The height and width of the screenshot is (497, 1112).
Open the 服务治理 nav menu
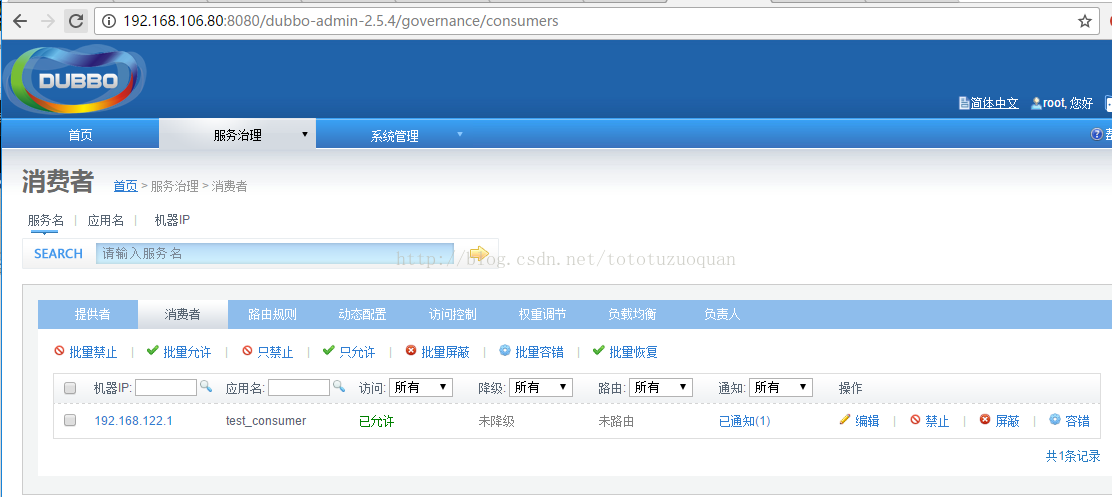[x=238, y=135]
